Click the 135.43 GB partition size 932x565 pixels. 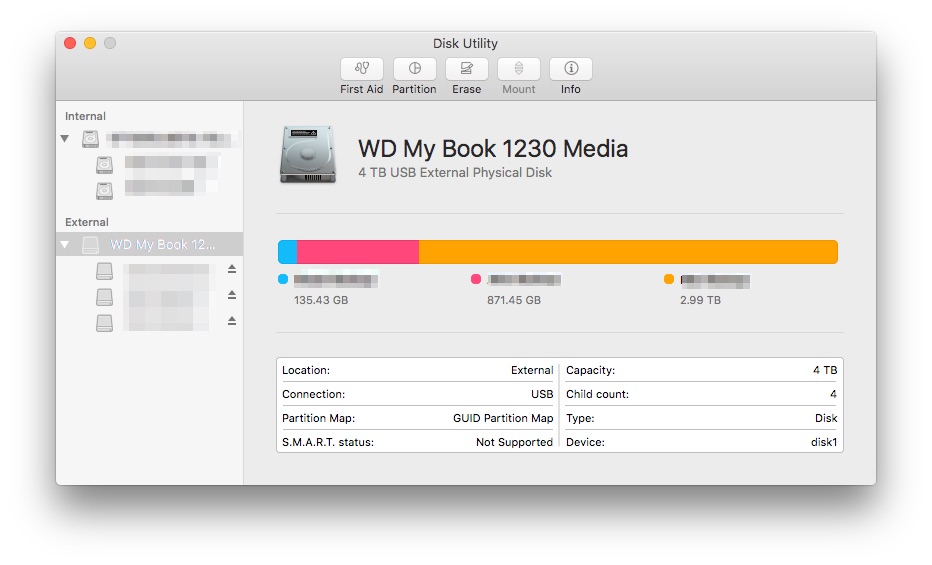321,300
